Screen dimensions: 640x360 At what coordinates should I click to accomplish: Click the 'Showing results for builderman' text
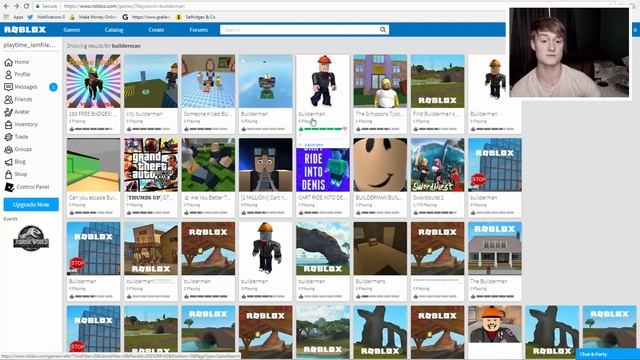(x=104, y=46)
